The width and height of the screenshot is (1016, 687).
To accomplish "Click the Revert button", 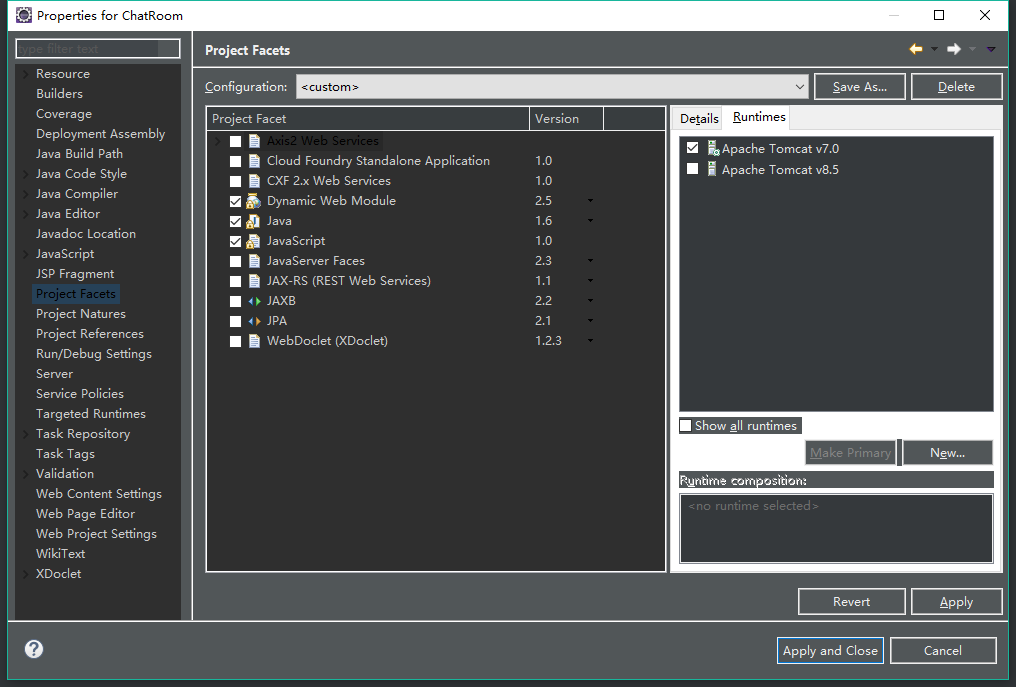I will tap(851, 601).
